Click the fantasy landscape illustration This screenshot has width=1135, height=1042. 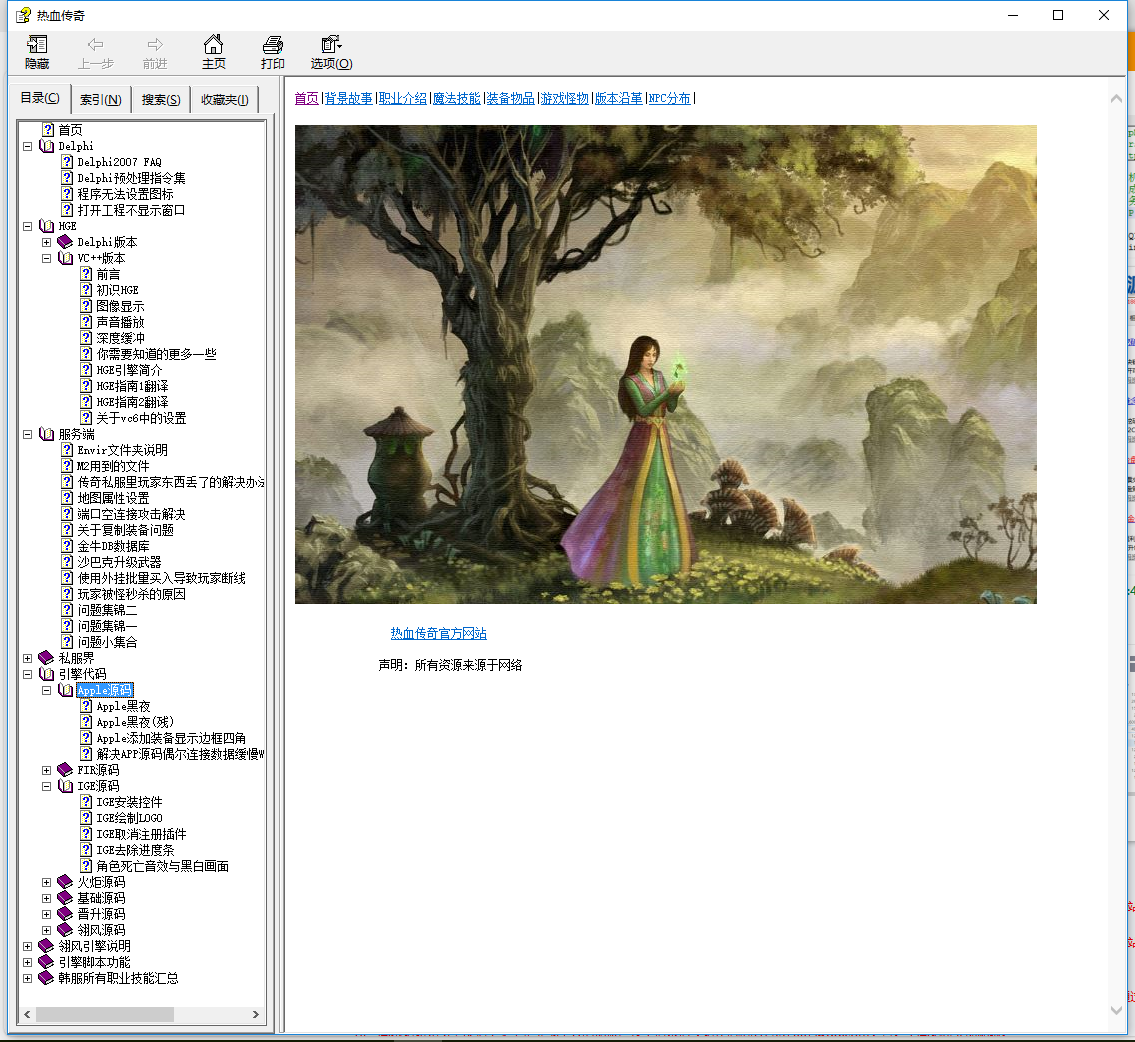coord(665,364)
